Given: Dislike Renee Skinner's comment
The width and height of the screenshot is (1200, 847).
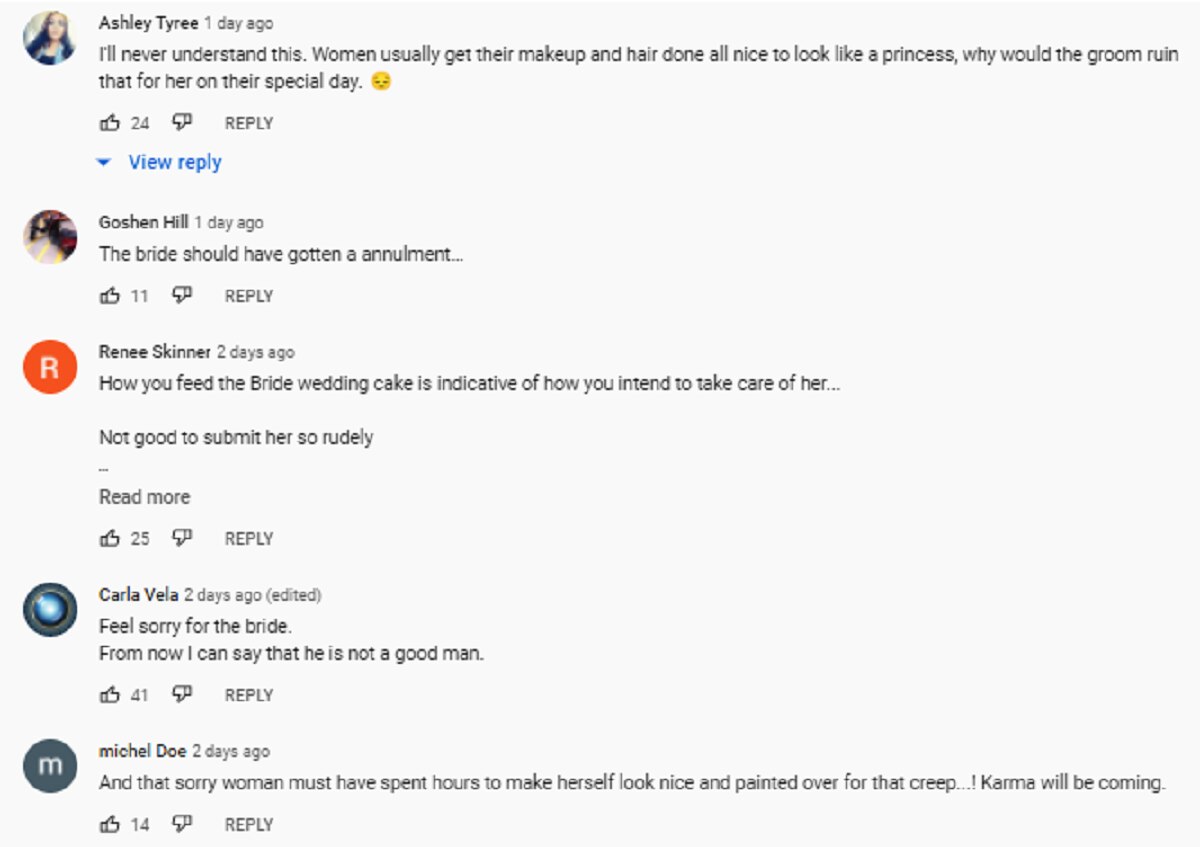Looking at the screenshot, I should point(181,539).
